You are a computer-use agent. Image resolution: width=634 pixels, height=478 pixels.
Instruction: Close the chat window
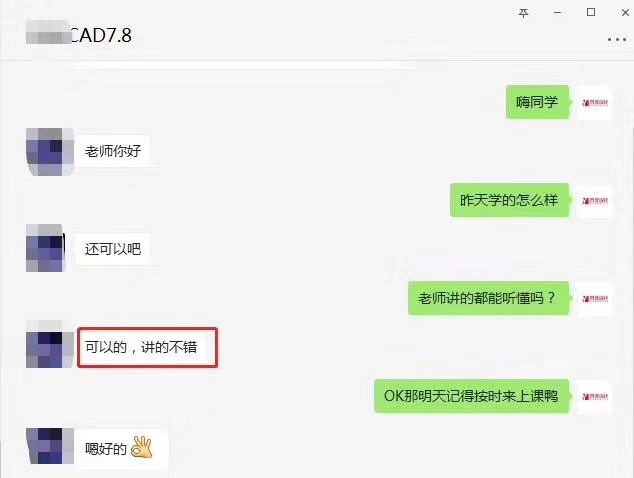625,13
